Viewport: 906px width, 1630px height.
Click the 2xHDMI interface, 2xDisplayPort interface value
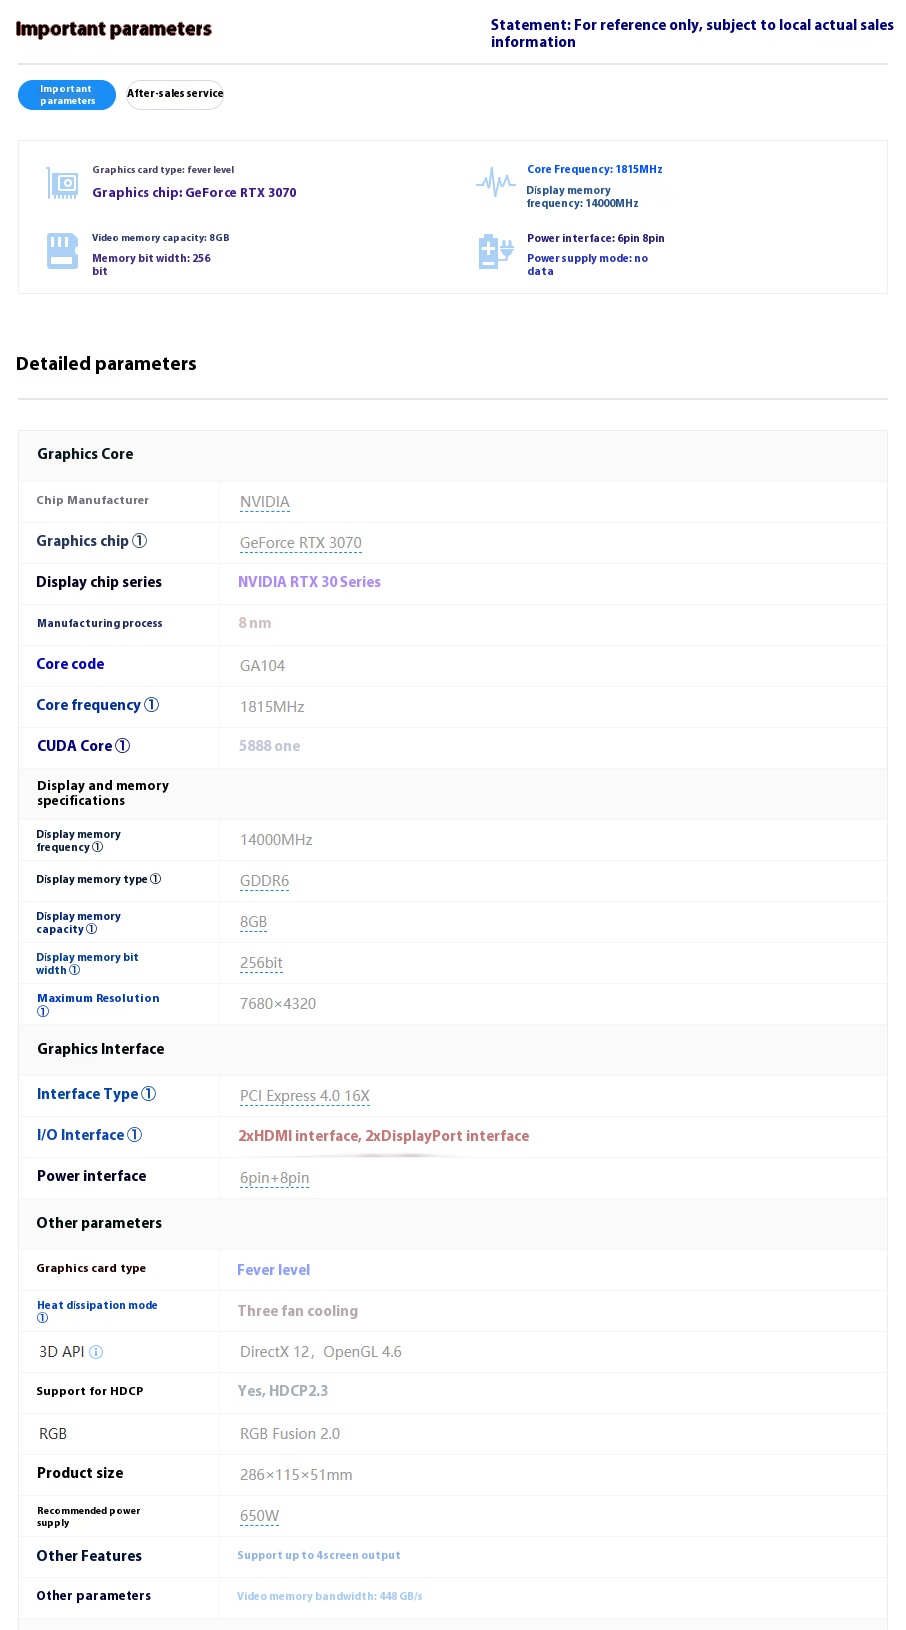coord(383,1136)
